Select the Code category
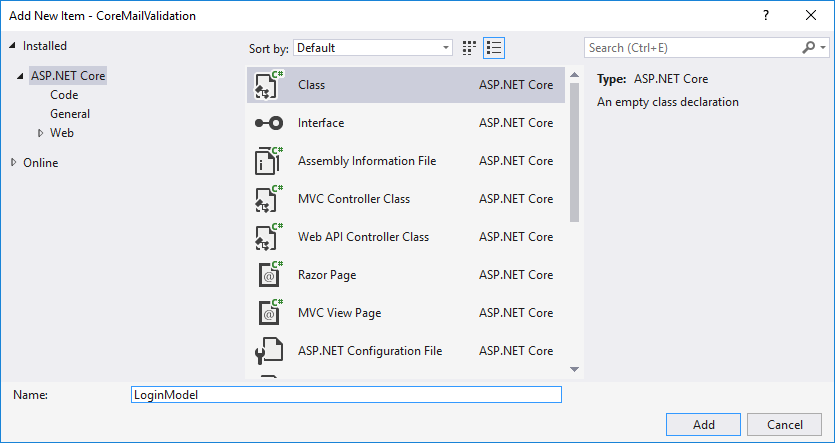 pyautogui.click(x=64, y=95)
